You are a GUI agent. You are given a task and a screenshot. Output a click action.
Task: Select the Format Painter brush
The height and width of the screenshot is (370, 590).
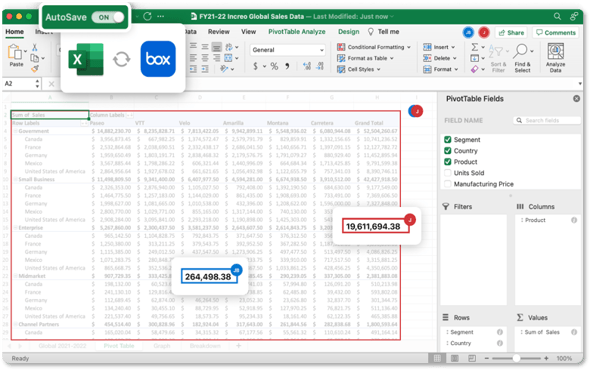pos(35,69)
